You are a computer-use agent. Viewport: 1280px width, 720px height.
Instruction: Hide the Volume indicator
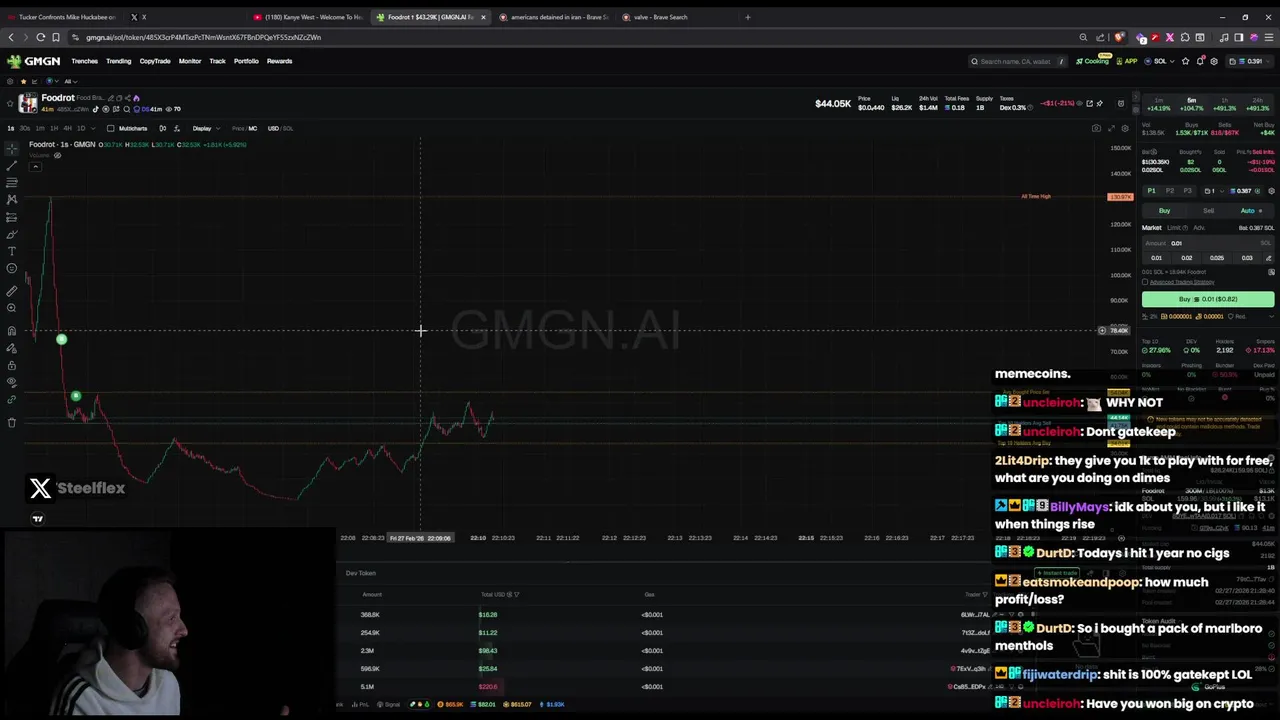click(57, 155)
